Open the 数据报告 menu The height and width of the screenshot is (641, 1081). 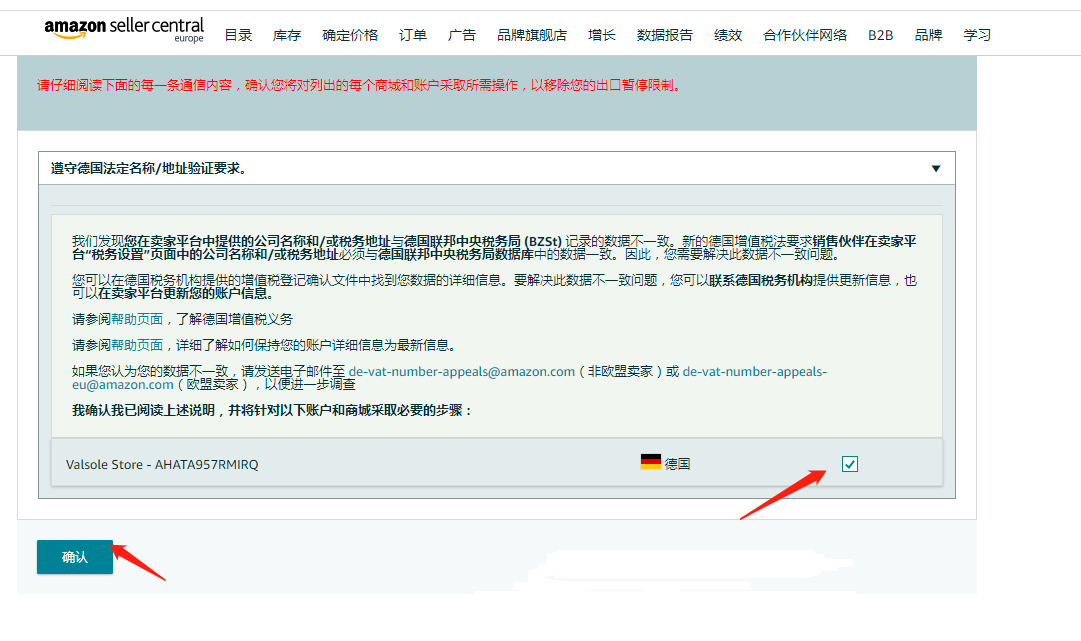pos(665,35)
